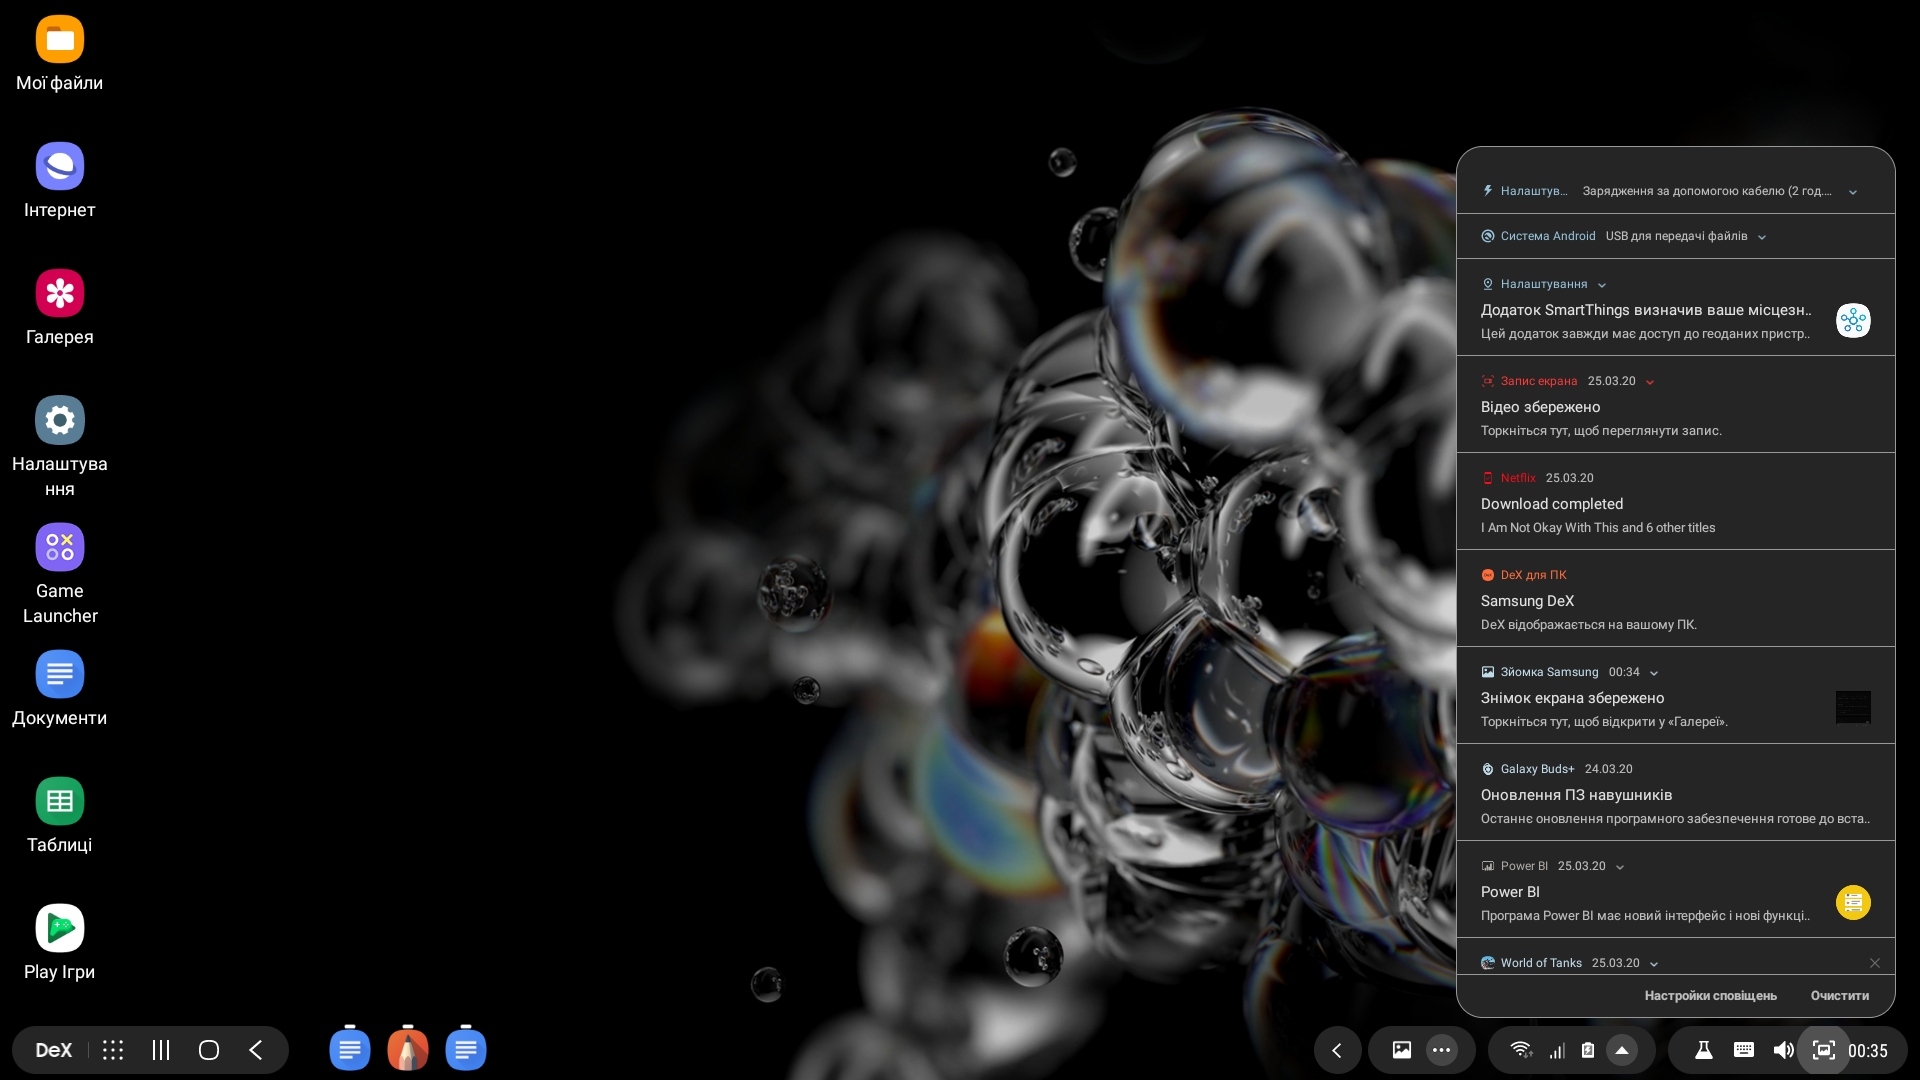Image resolution: width=1920 pixels, height=1080 pixels.
Task: Open Wi-Fi status from the system tray
Action: coord(1521,1050)
